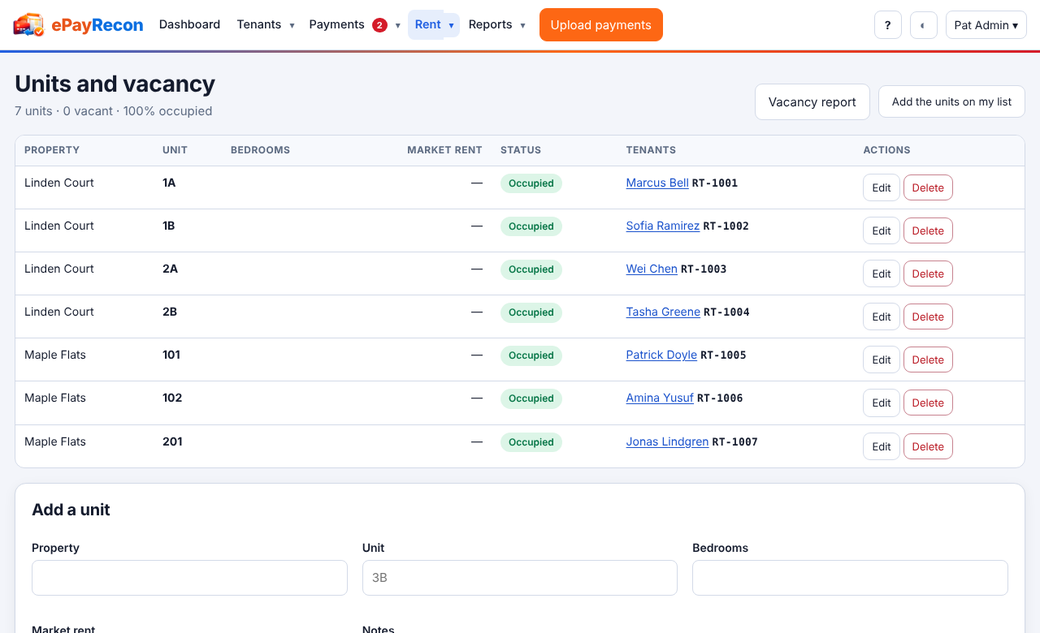The width and height of the screenshot is (1040, 633).
Task: Open the Pat Admin user menu
Action: (986, 25)
